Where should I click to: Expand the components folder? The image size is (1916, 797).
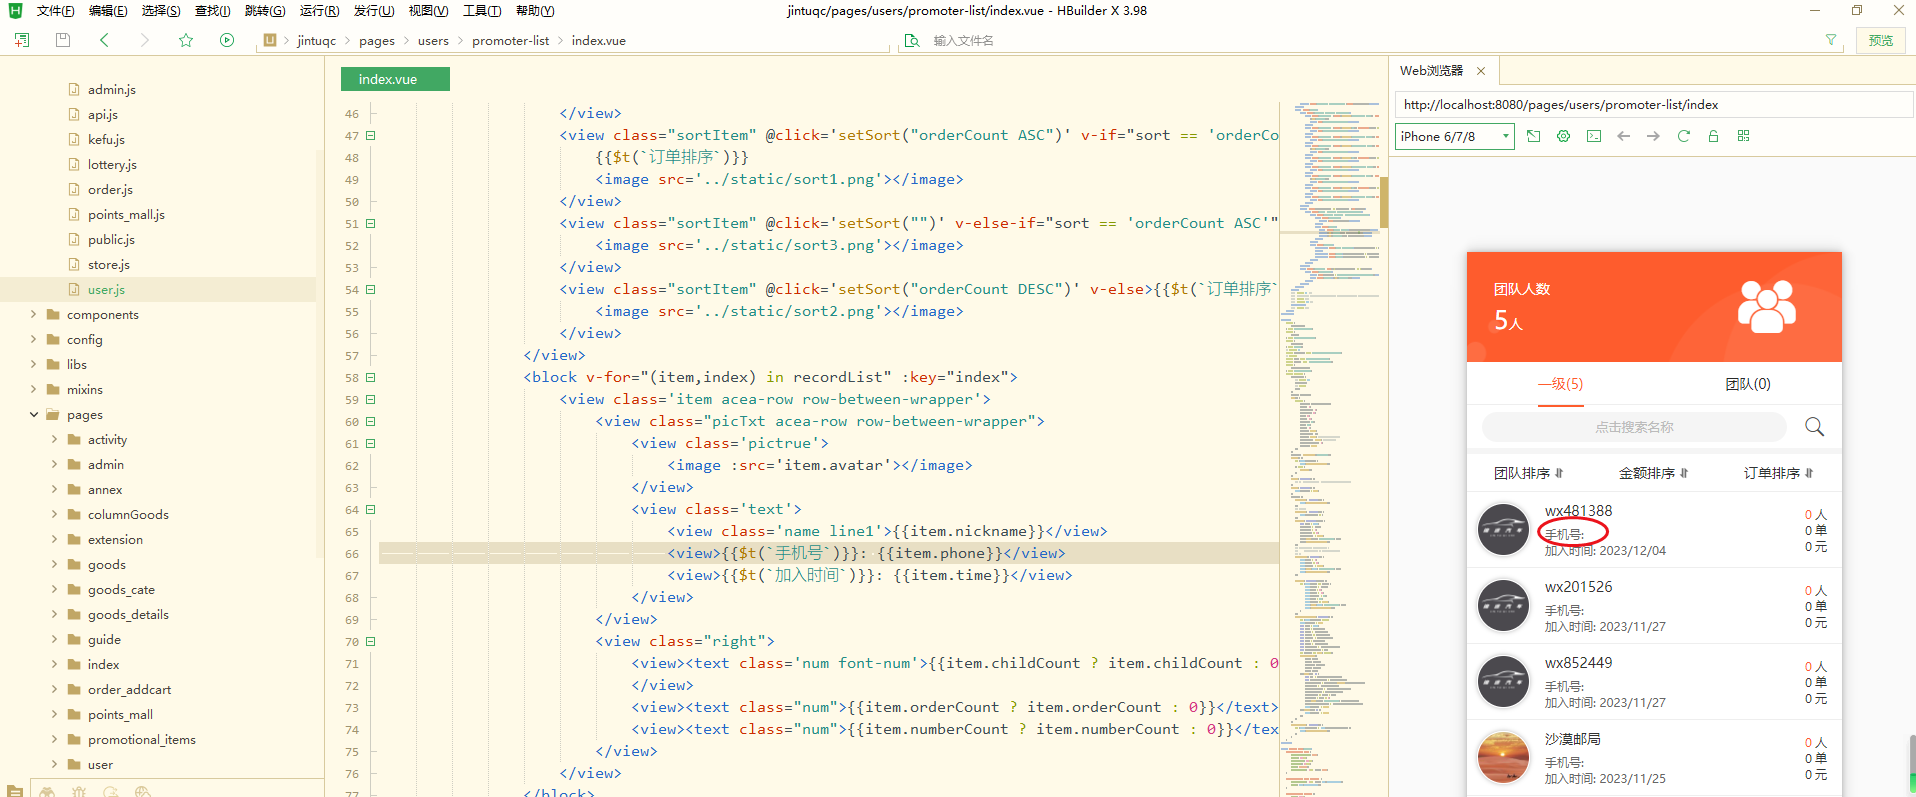pyautogui.click(x=33, y=314)
